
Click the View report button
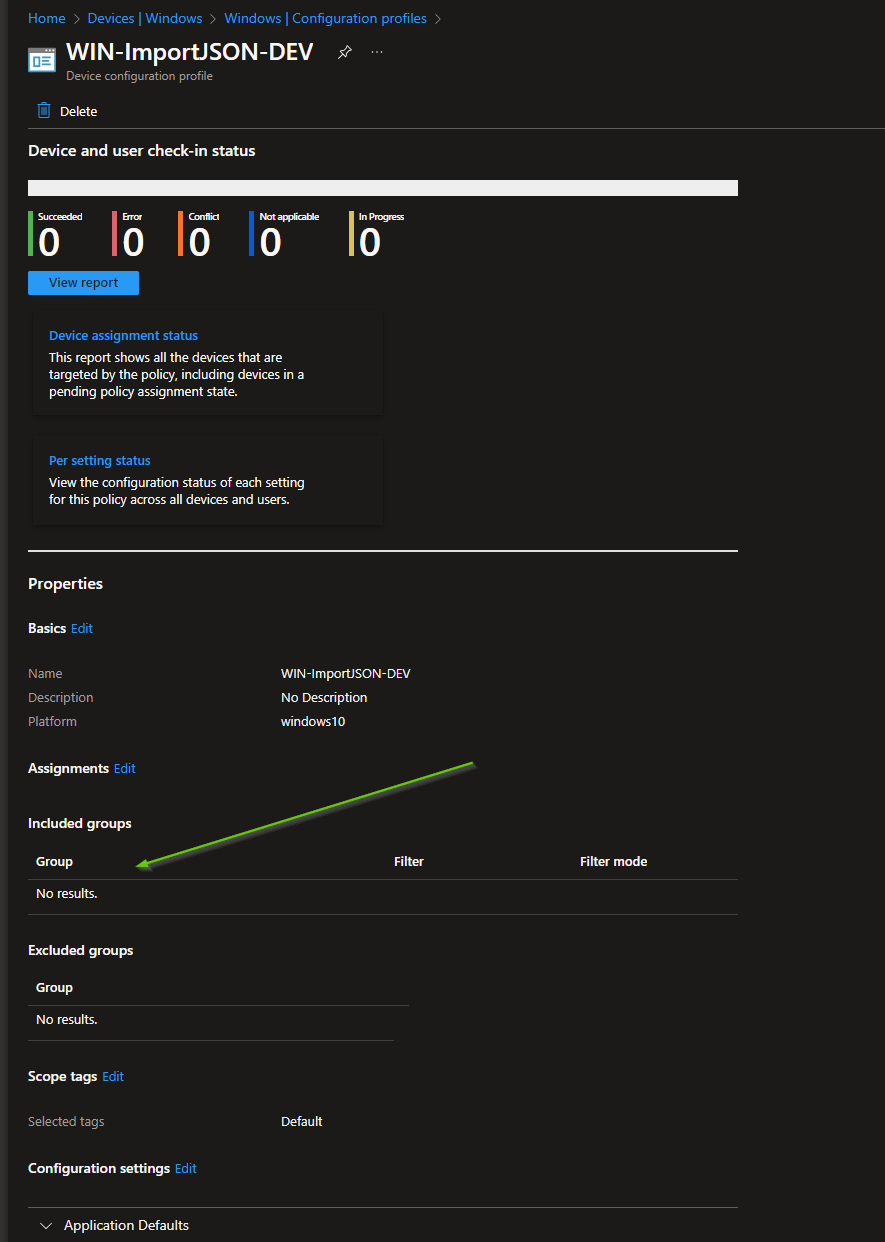coord(83,283)
